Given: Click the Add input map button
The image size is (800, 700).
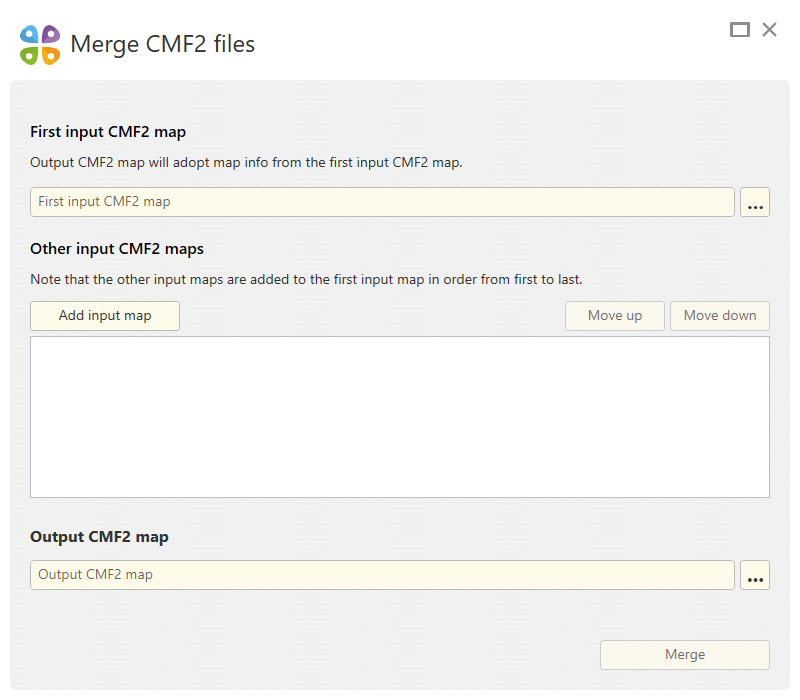Looking at the screenshot, I should (105, 316).
